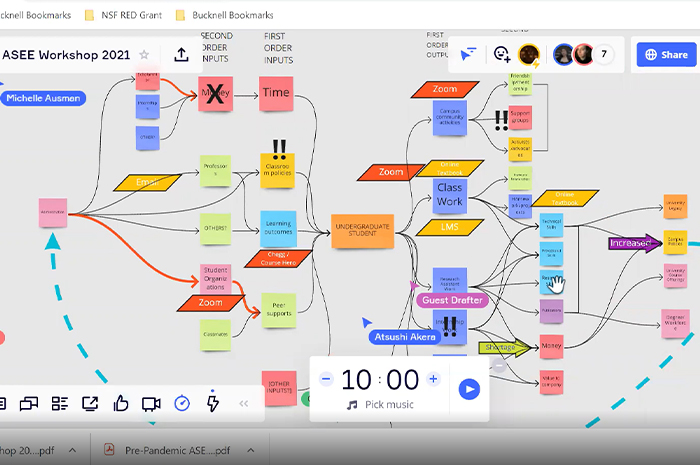Select the blue Technical Skills note
The width and height of the screenshot is (700, 465).
point(551,224)
